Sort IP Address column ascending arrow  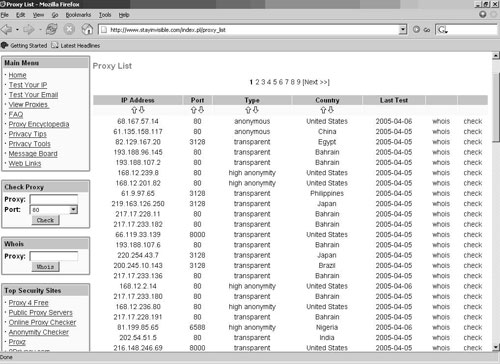[134, 110]
